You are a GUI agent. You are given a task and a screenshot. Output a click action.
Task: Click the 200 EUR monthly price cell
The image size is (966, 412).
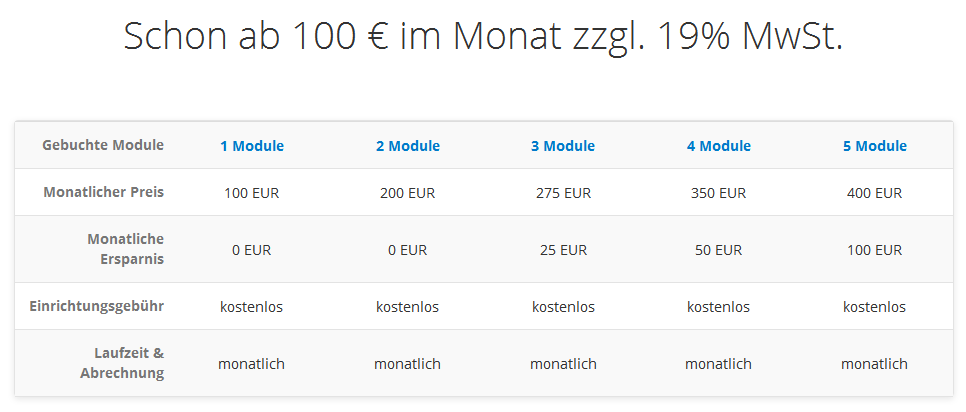[x=408, y=193]
